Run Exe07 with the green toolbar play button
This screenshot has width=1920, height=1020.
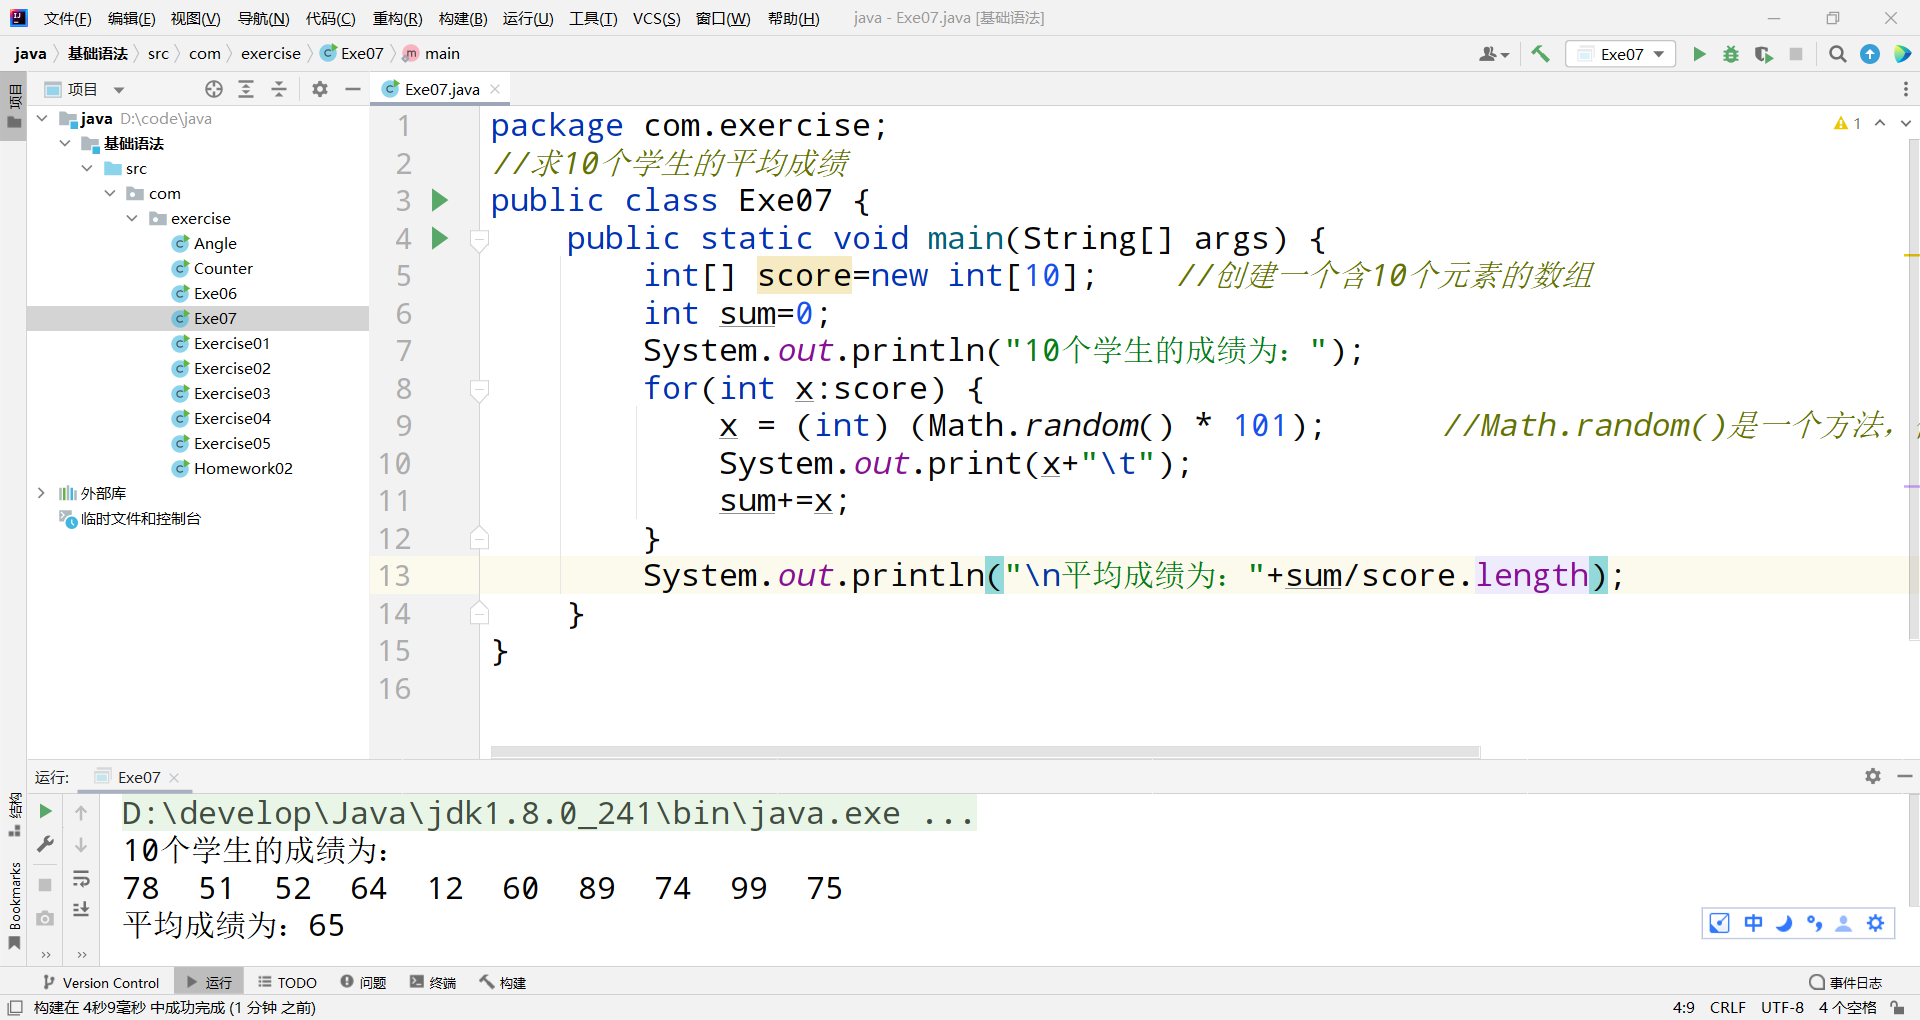[x=1699, y=54]
